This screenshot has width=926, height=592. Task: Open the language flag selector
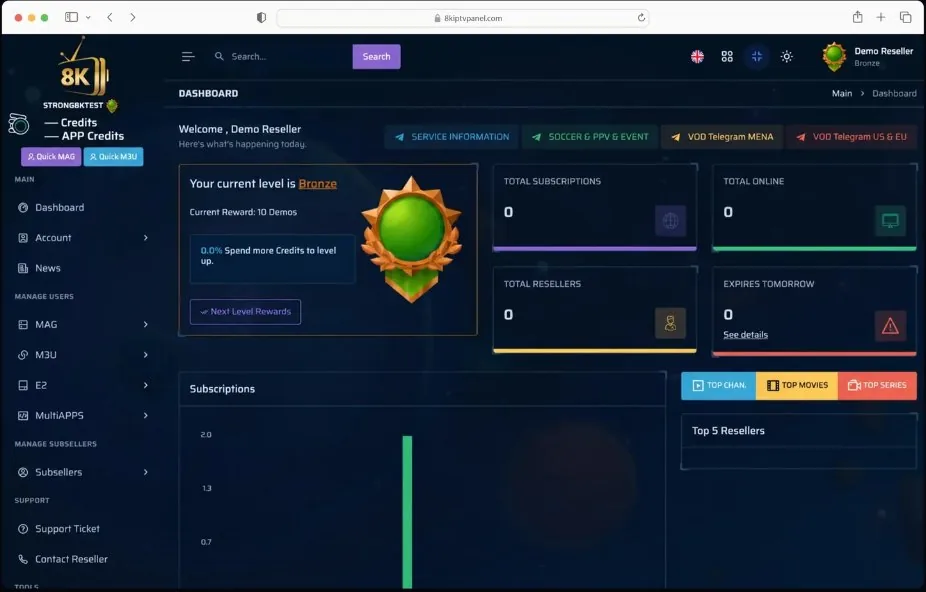pyautogui.click(x=697, y=57)
